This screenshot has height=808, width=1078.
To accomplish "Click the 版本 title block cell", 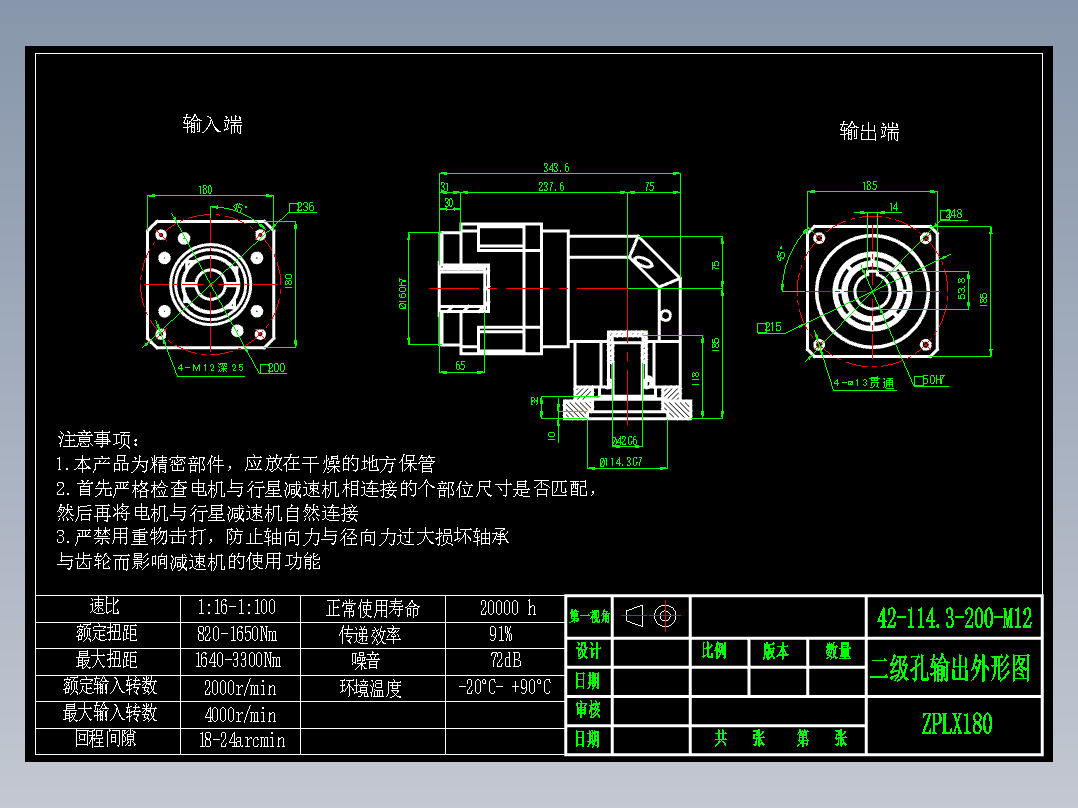I will pyautogui.click(x=780, y=651).
